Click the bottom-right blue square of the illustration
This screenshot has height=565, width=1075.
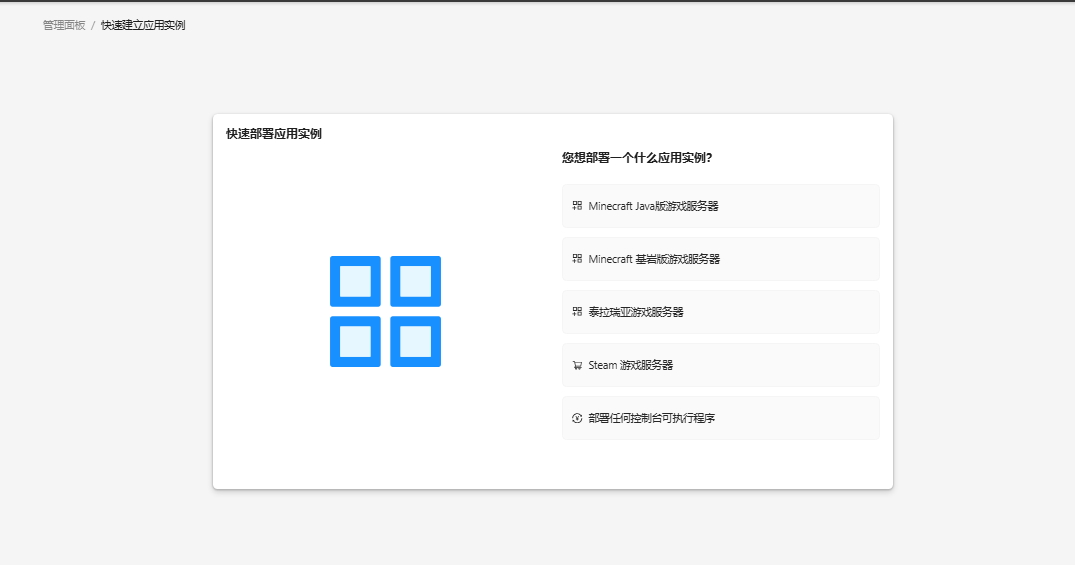(x=415, y=341)
